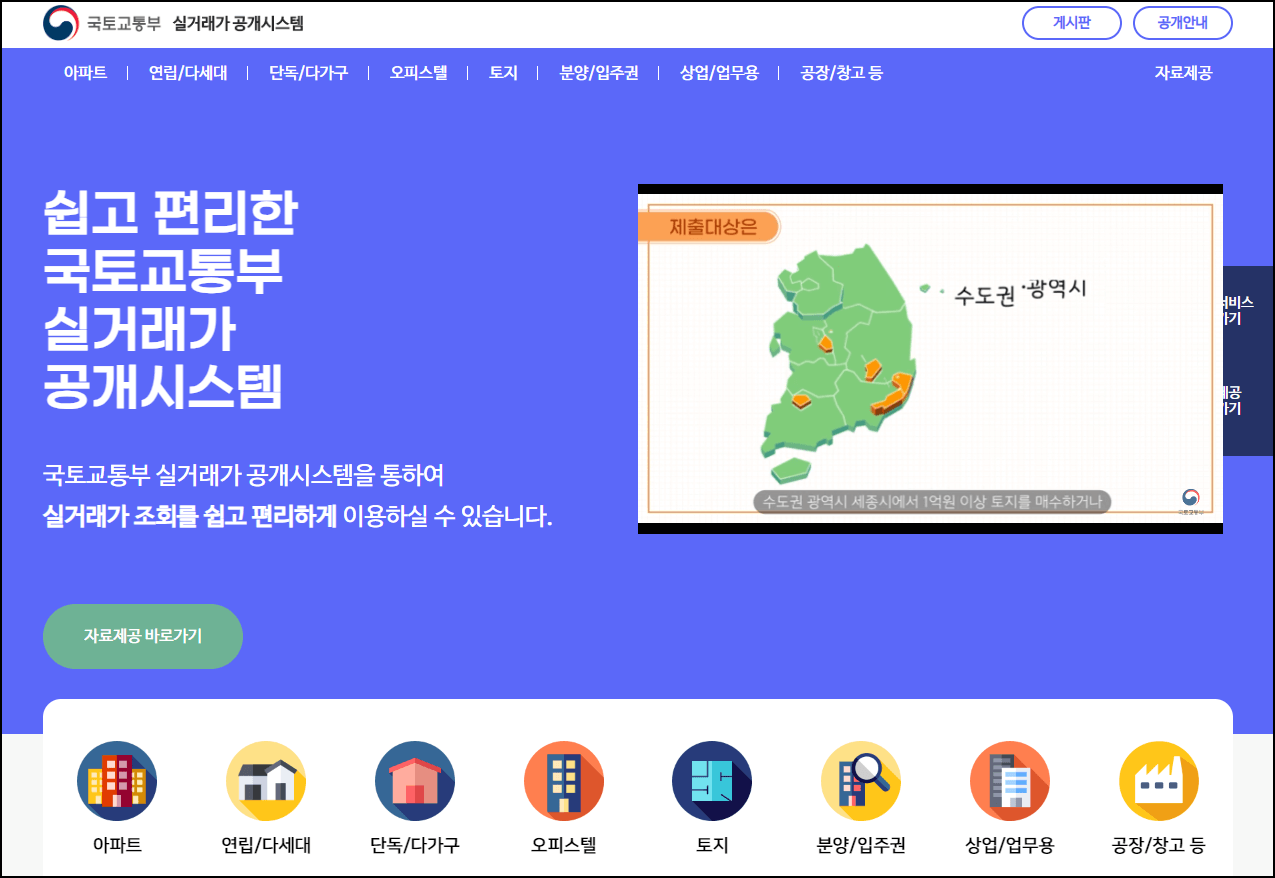This screenshot has height=878, width=1275.
Task: Click the 국토교통부 taegeuk logo icon
Action: [61, 23]
